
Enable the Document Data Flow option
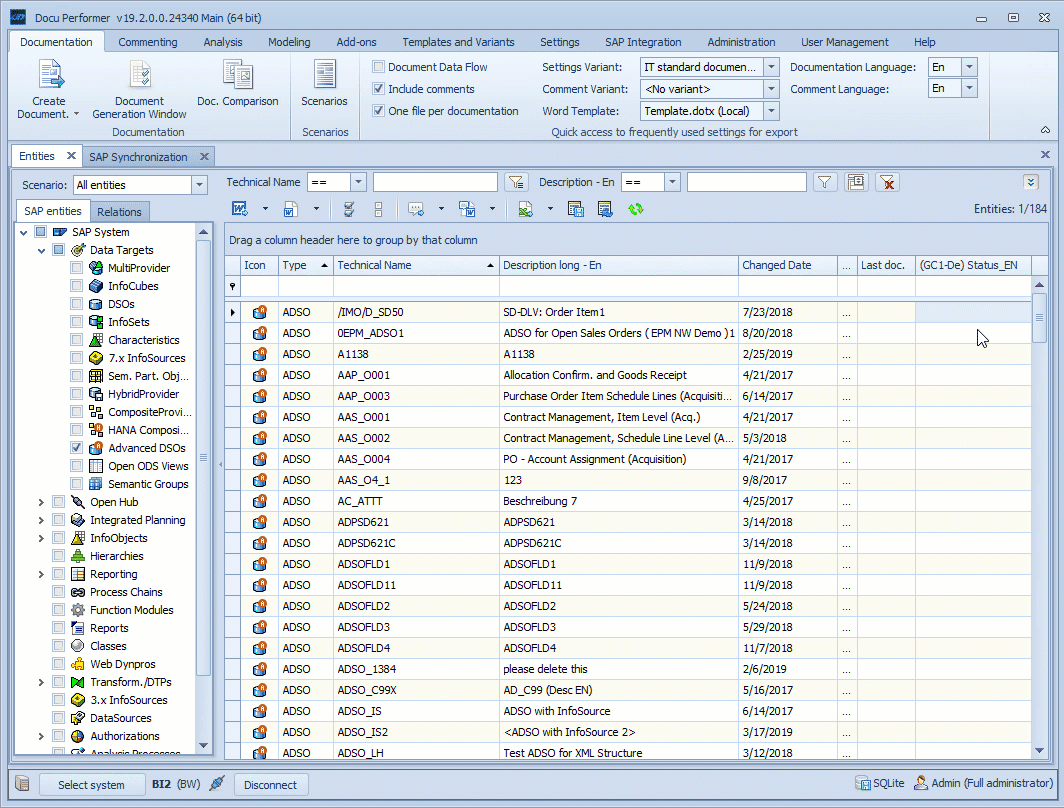tap(377, 66)
